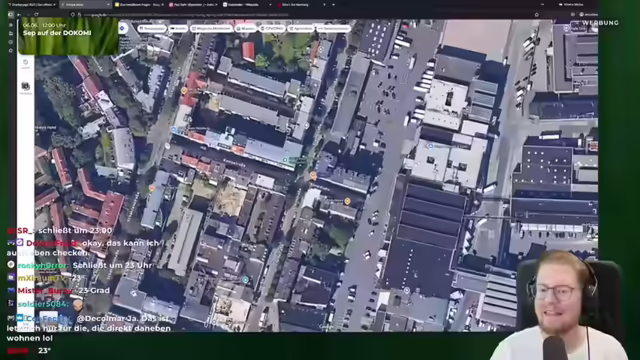Open the saved place thumbnail in side panel
The image size is (640, 360).
(25, 86)
